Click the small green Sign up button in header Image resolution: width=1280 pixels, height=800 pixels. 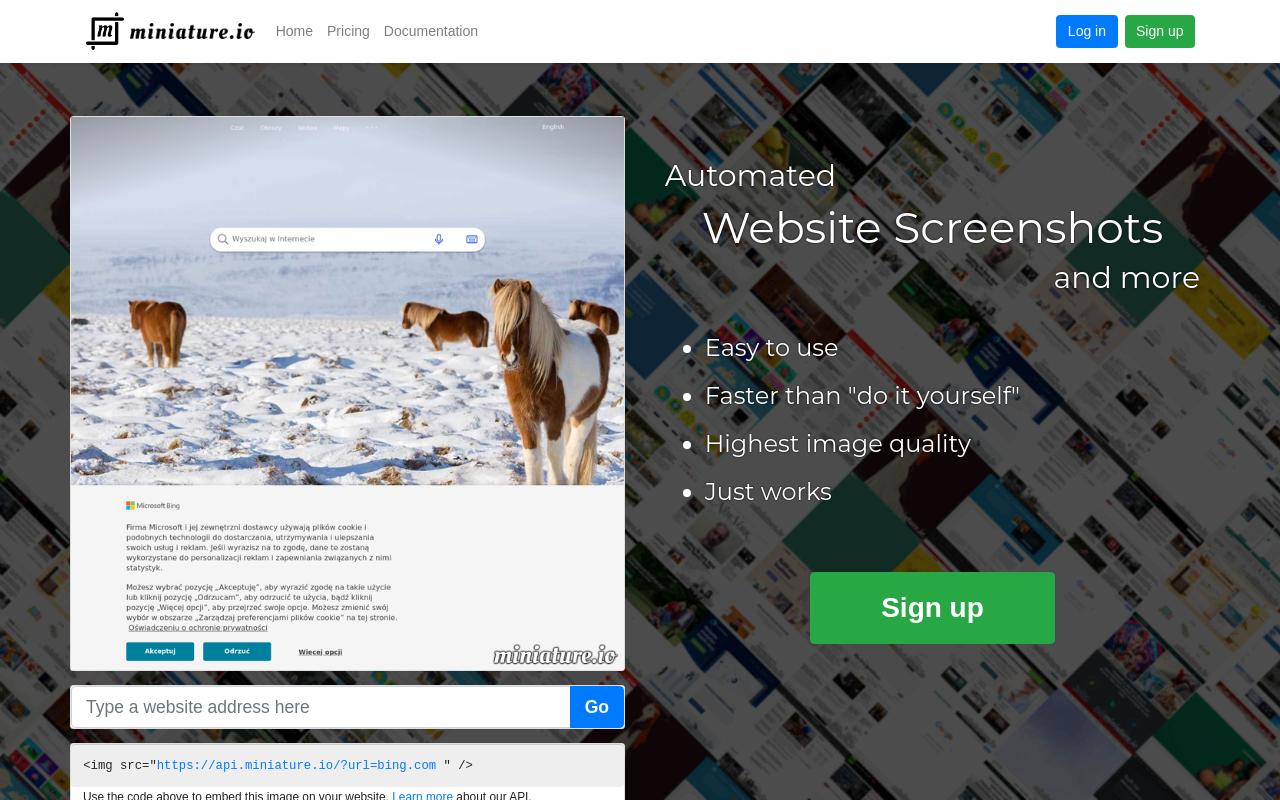coord(1159,31)
